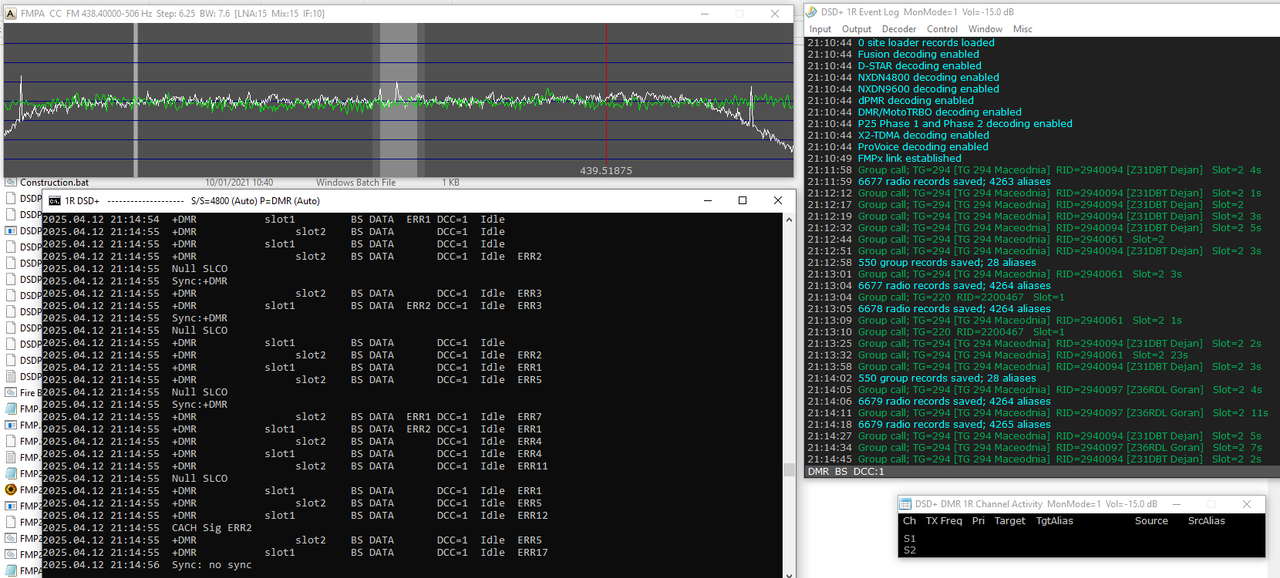
Task: Click 'P25 Phase 1 and Phase 2 decoding enabled'
Action: pos(965,124)
